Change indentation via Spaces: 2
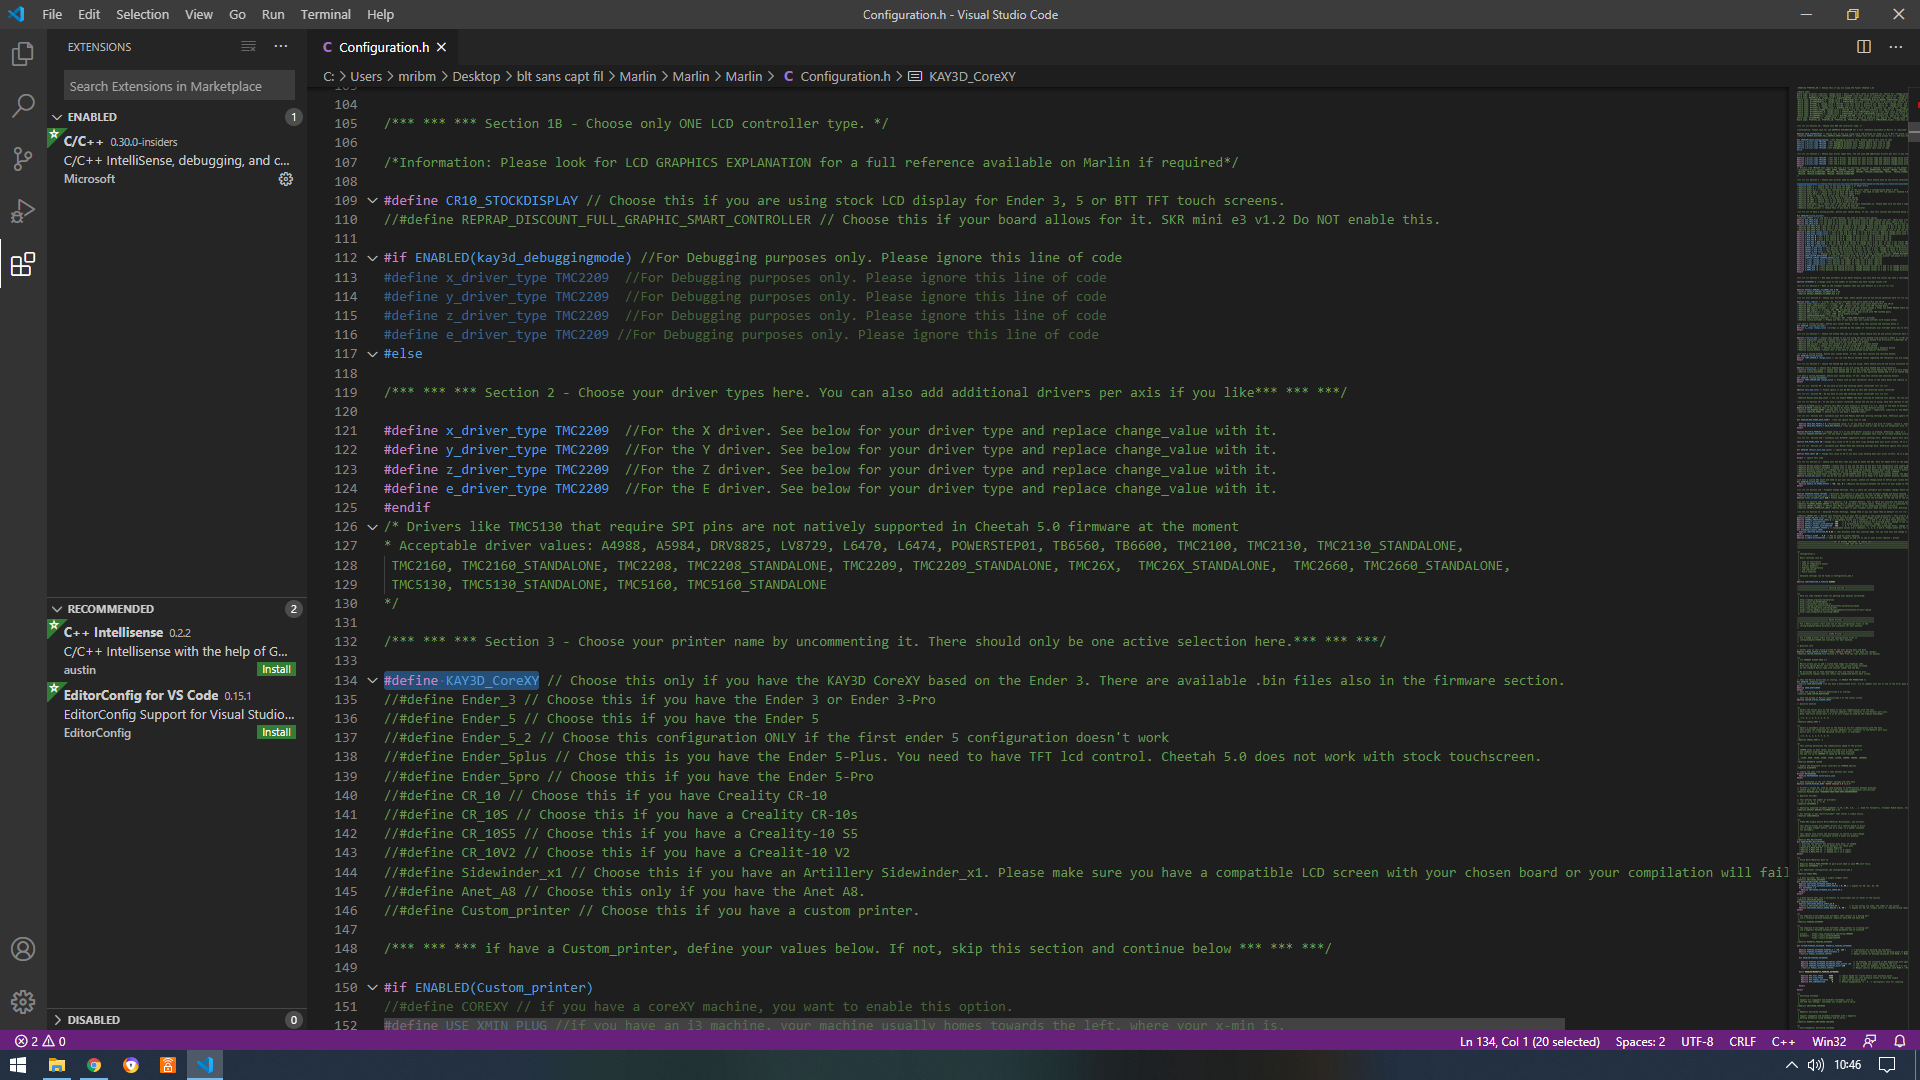This screenshot has height=1080, width=1920. pos(1640,1041)
